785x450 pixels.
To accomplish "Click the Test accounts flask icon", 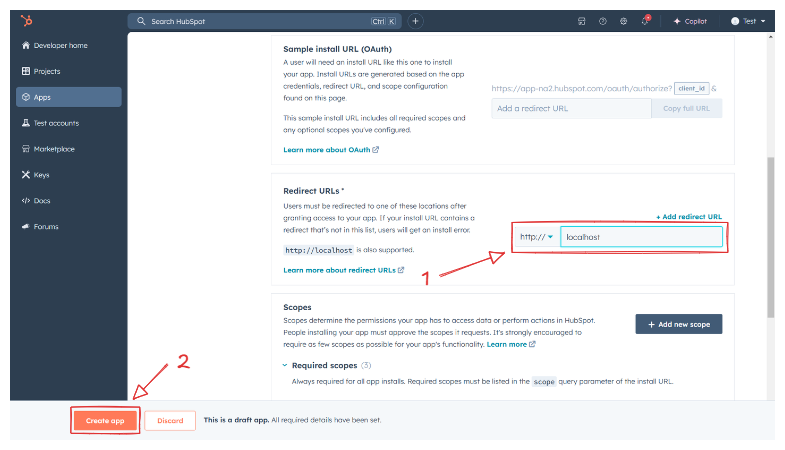I will (26, 123).
